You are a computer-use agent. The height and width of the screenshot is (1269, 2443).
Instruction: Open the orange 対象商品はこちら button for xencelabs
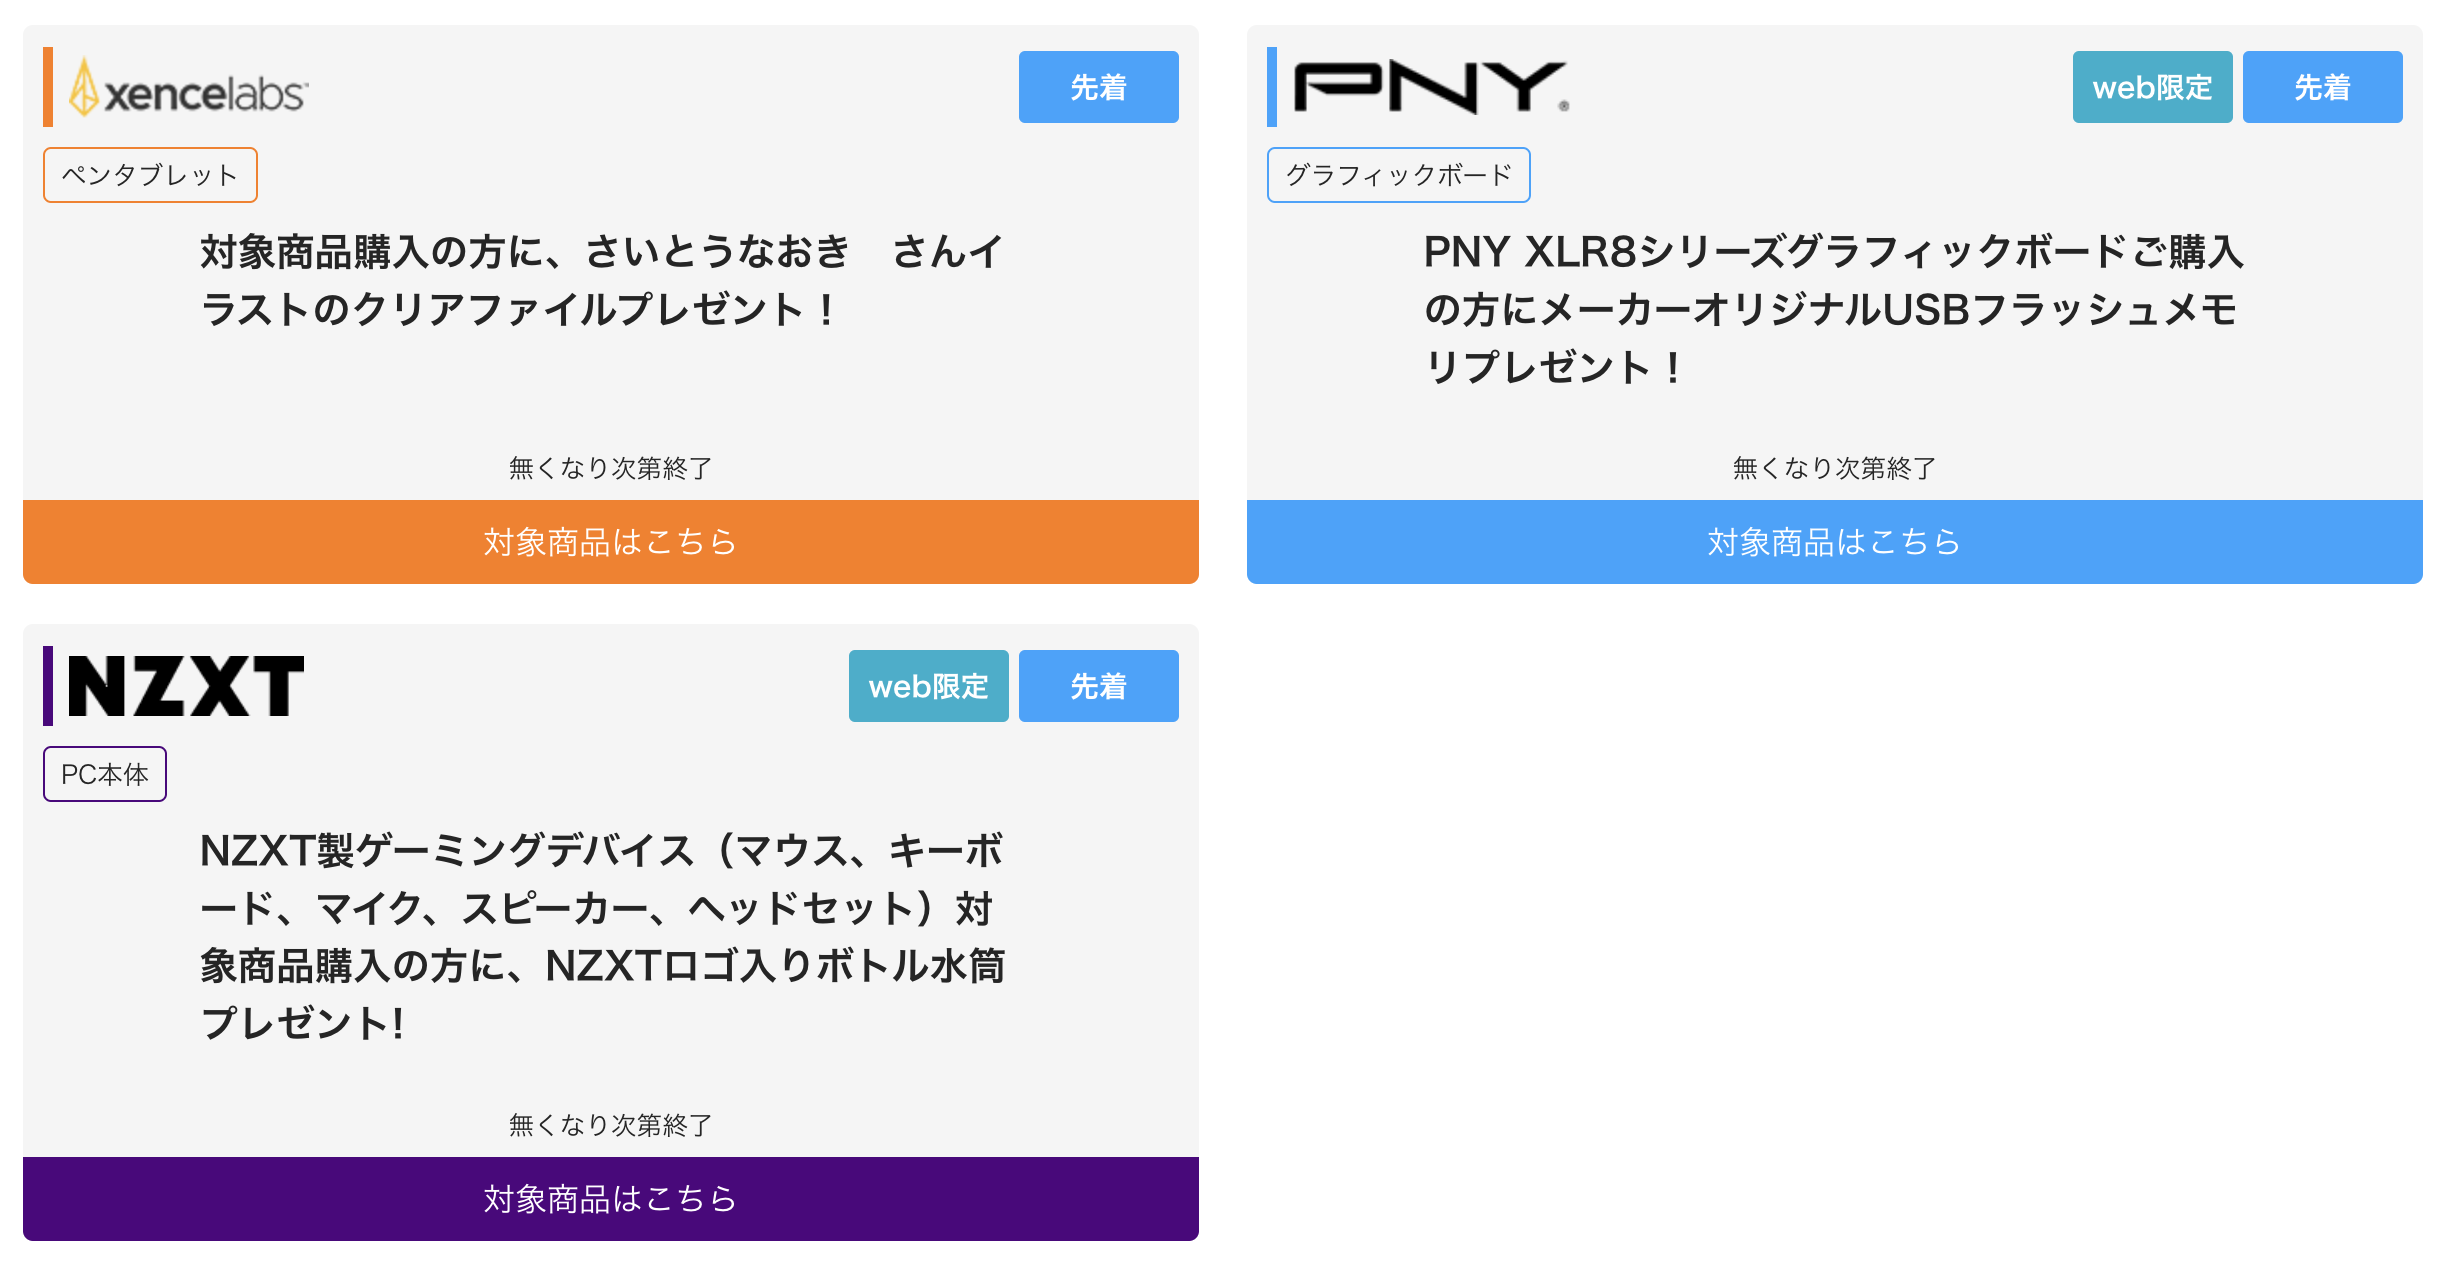611,542
